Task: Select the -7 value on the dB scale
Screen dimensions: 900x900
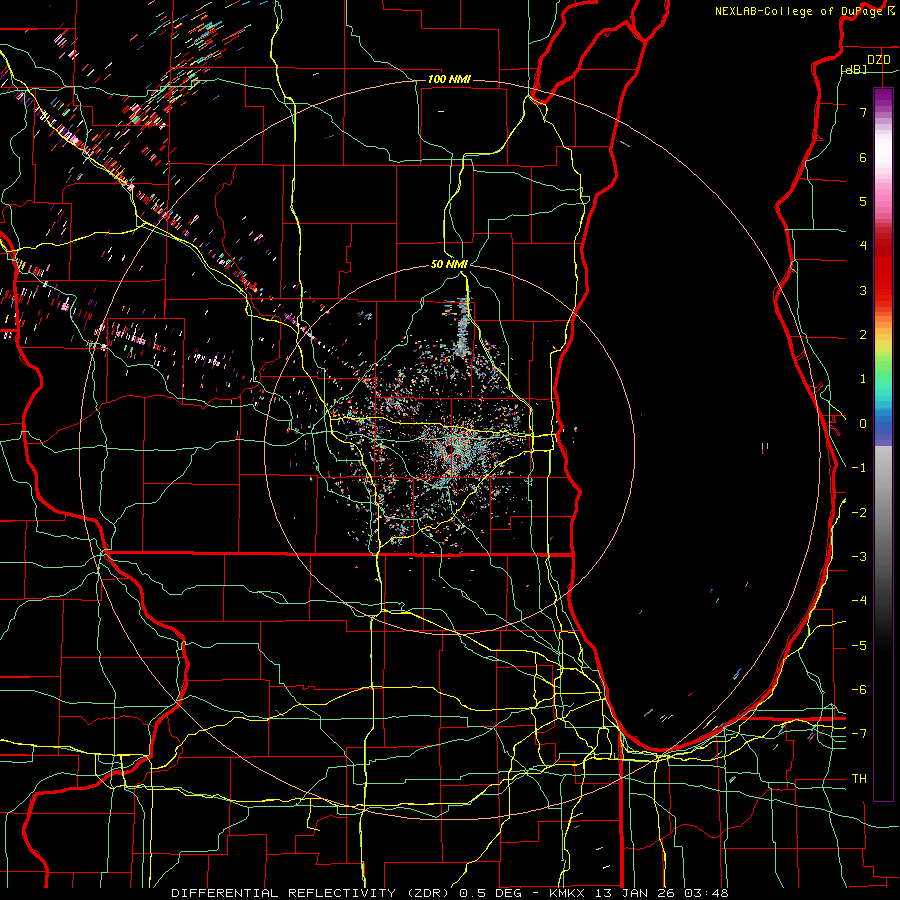Action: [859, 734]
